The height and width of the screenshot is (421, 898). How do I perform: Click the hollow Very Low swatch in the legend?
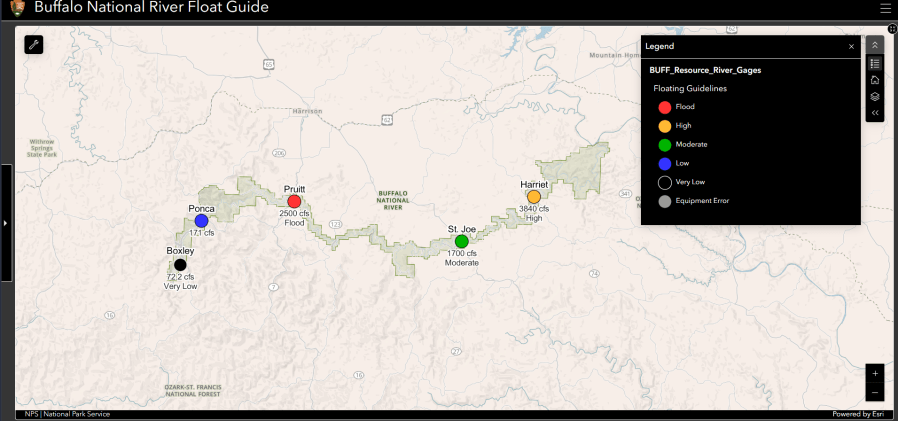[665, 183]
